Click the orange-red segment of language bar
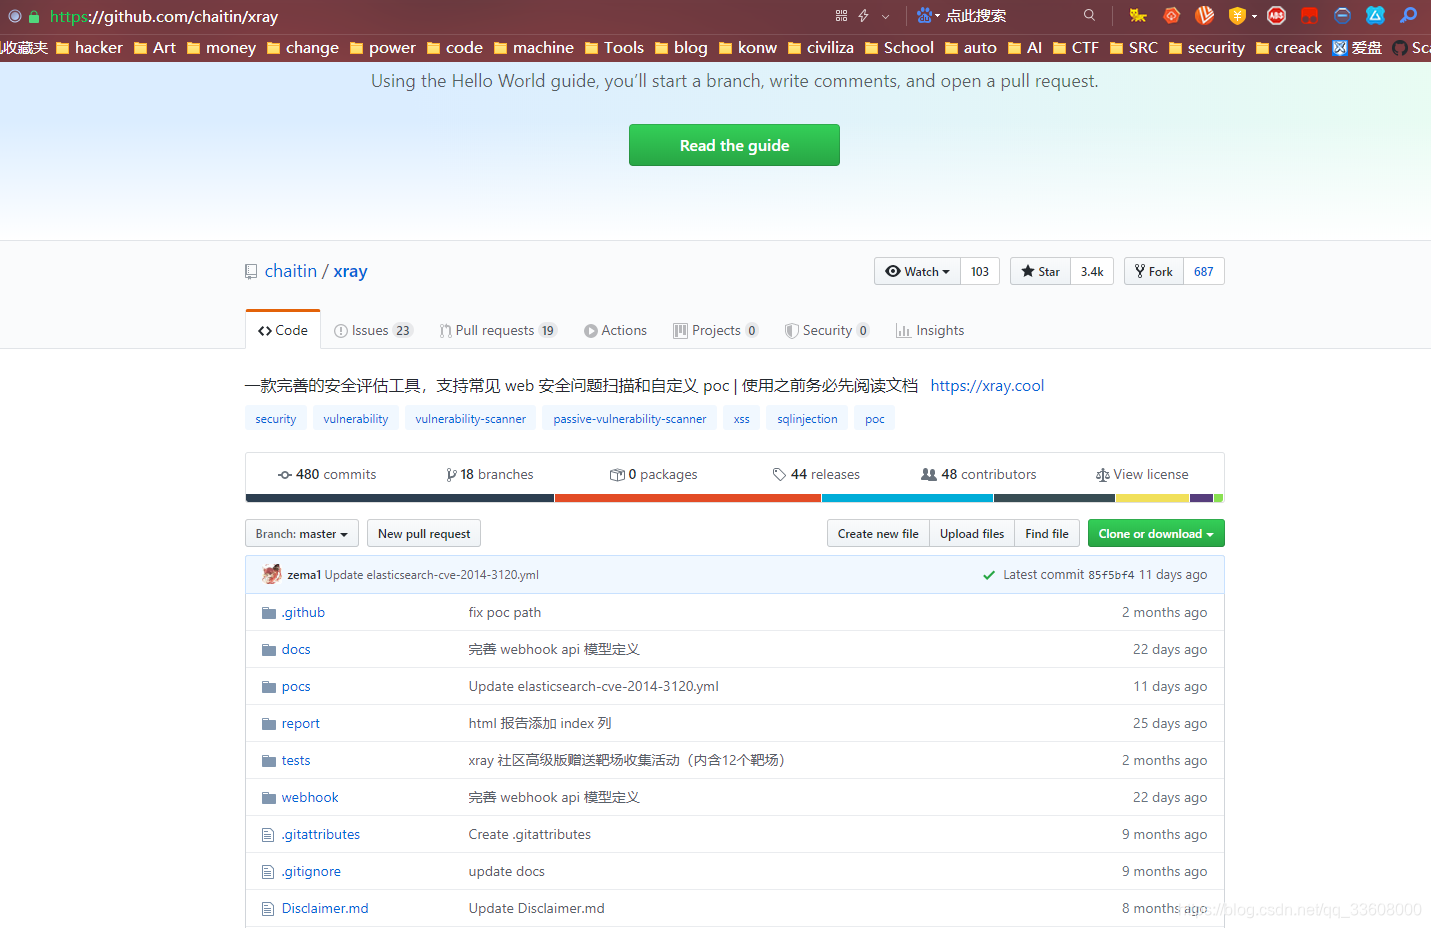Viewport: 1431px width, 928px height. pyautogui.click(x=688, y=498)
